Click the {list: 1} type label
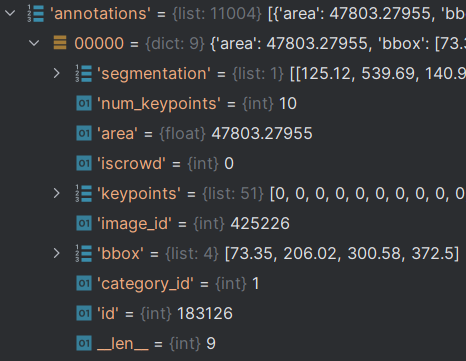Image resolution: width=466 pixels, height=361 pixels. [x=258, y=74]
